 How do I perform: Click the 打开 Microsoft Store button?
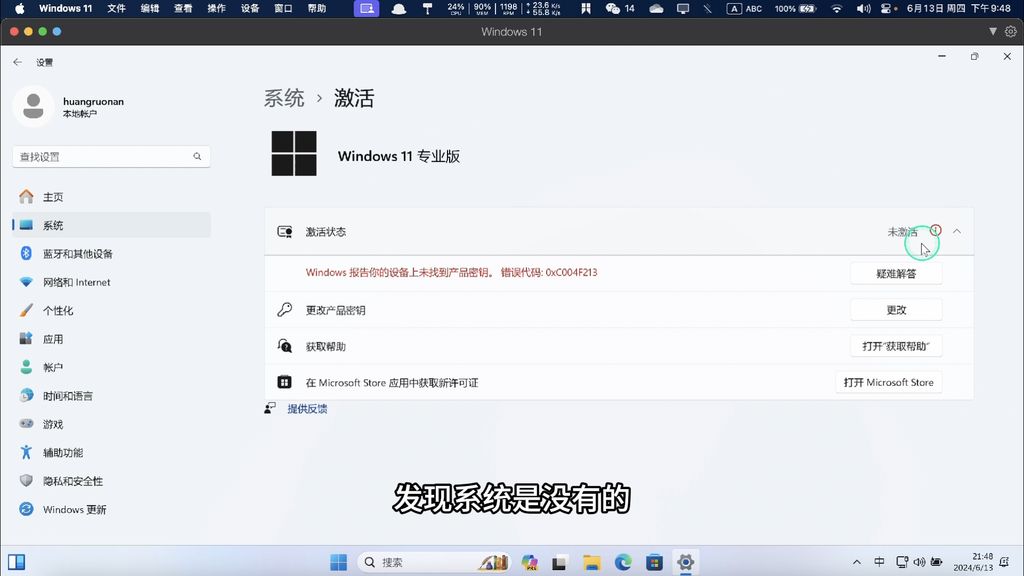tap(888, 382)
